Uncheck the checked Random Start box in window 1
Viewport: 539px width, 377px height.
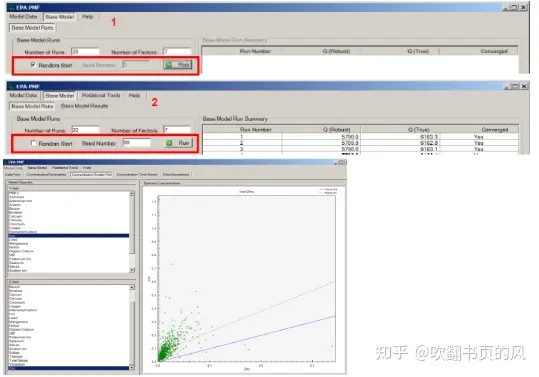(33, 65)
